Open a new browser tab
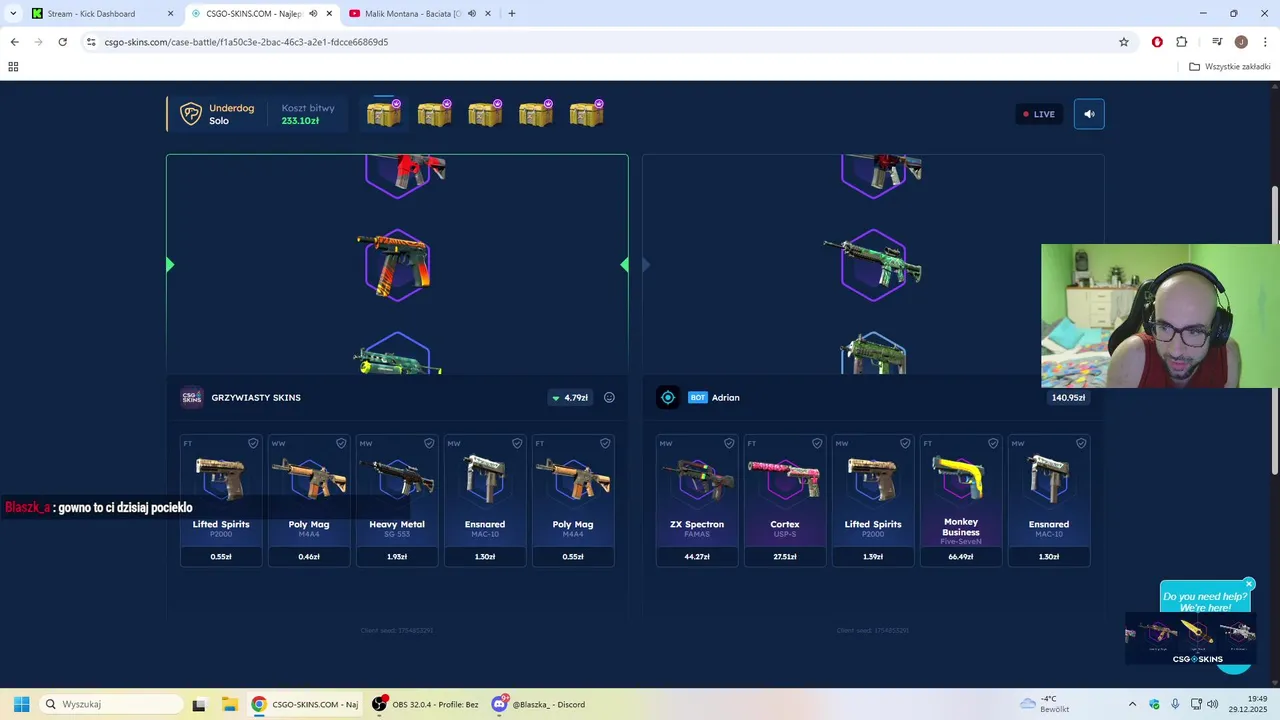Screen dimensions: 1280x720 point(512,14)
